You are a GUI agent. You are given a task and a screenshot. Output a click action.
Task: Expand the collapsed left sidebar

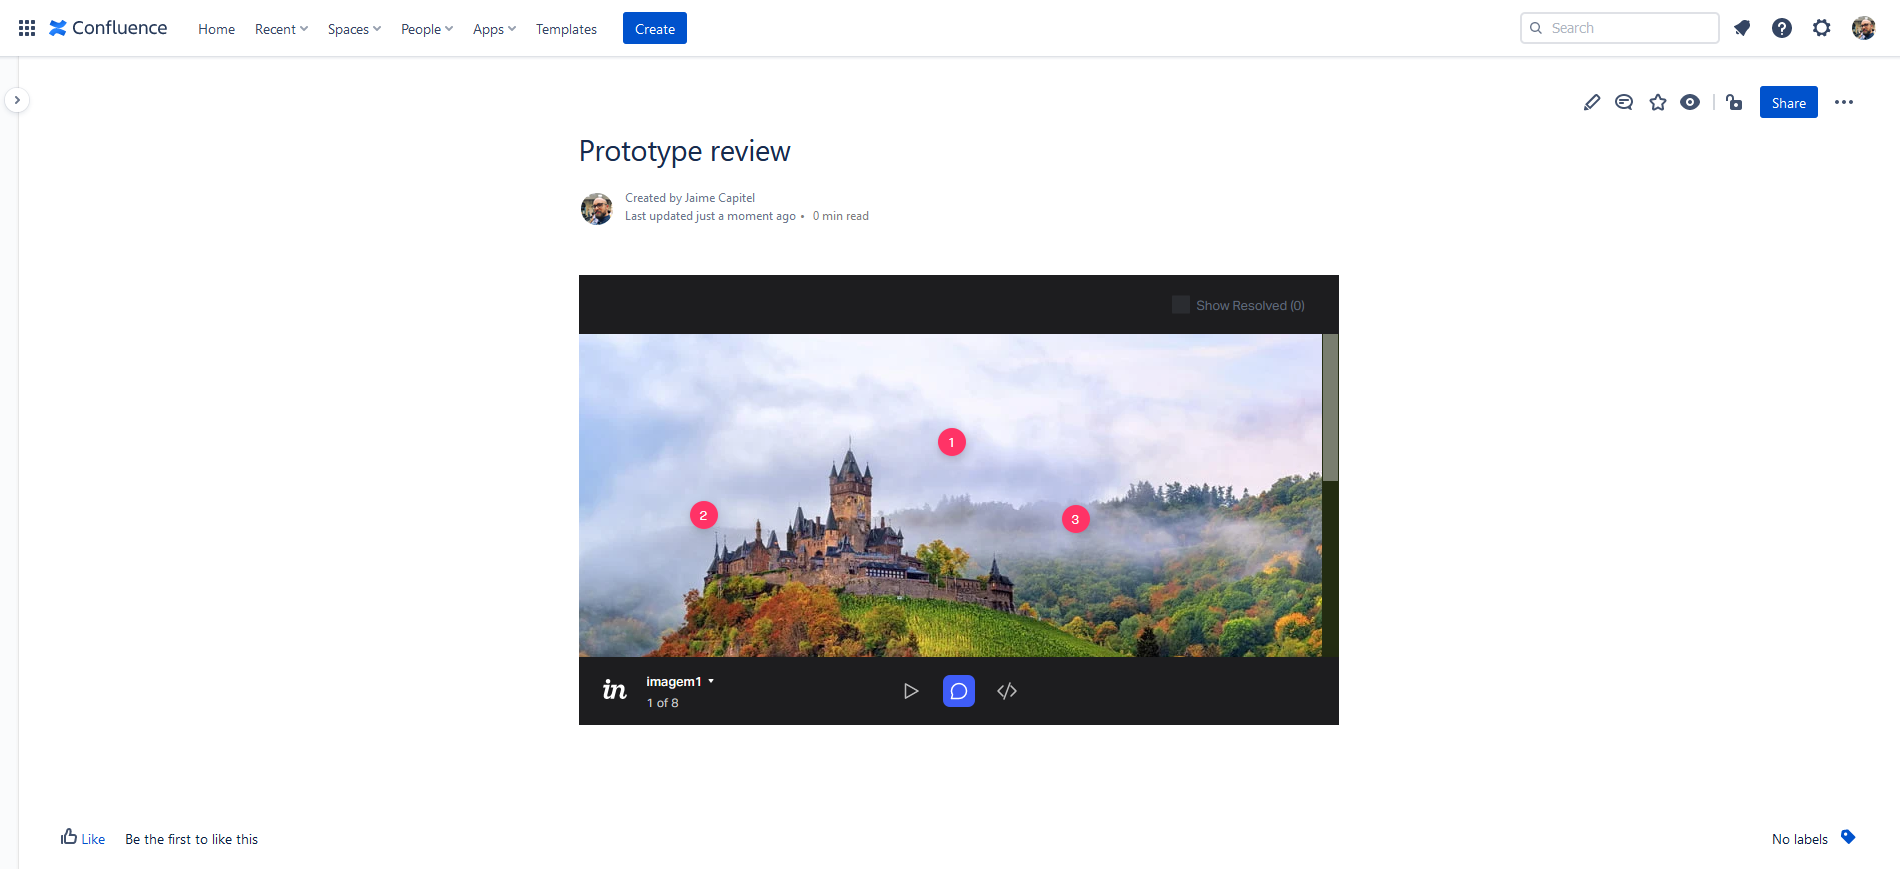click(17, 100)
